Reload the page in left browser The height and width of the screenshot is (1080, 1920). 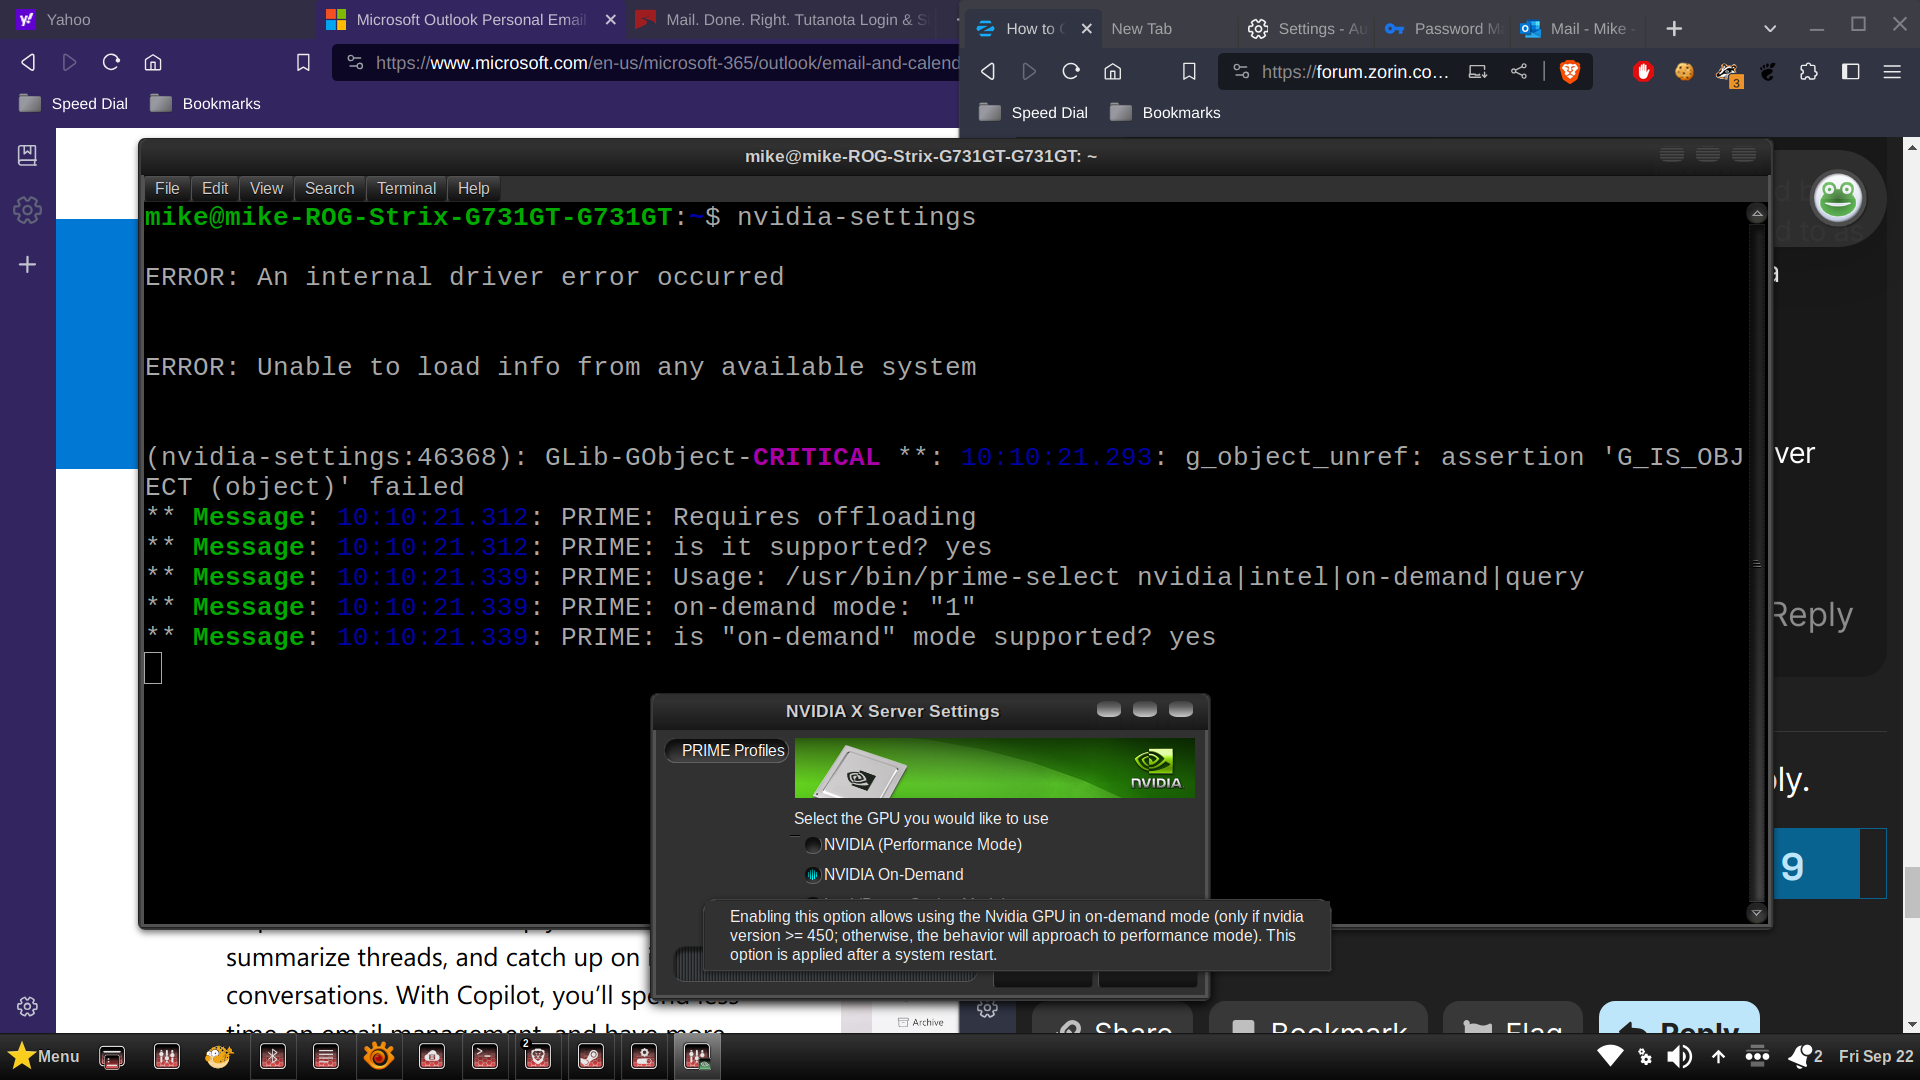coord(111,62)
